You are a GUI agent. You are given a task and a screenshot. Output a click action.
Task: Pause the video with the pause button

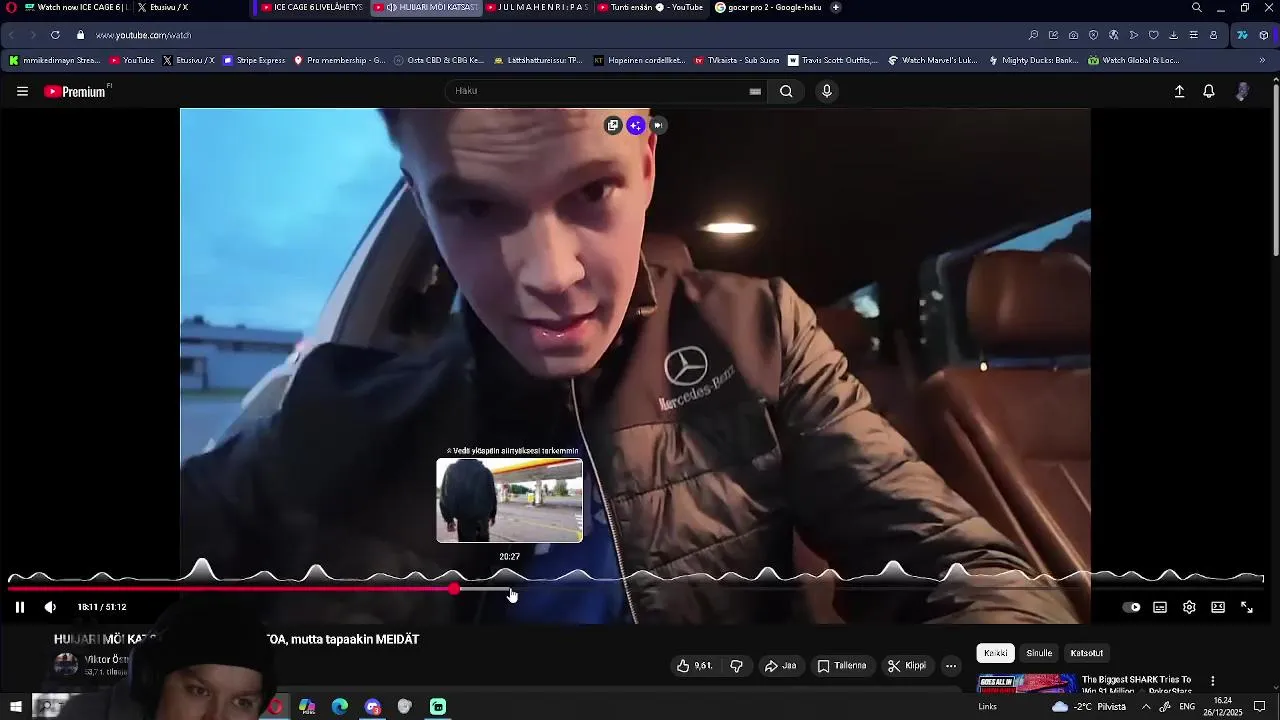pos(19,607)
